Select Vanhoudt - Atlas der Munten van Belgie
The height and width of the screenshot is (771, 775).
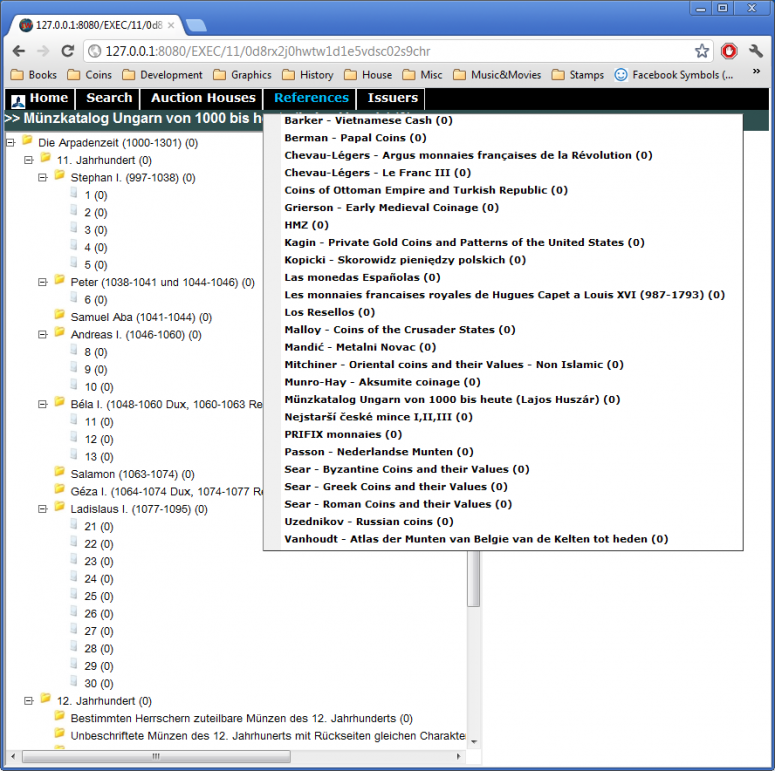coord(476,539)
